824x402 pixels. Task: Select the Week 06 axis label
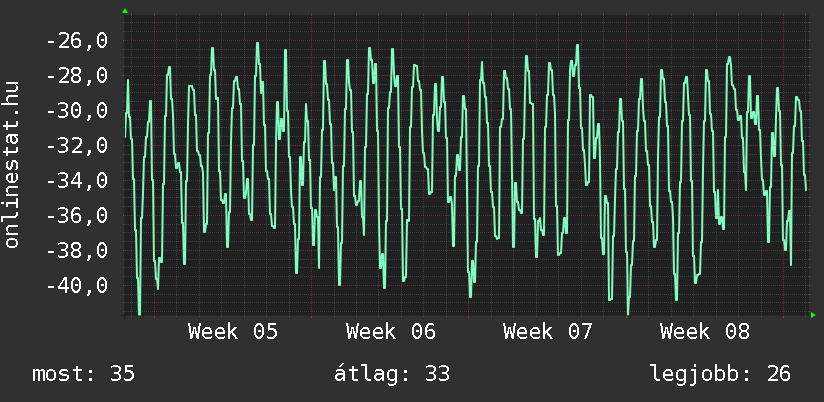coord(390,331)
